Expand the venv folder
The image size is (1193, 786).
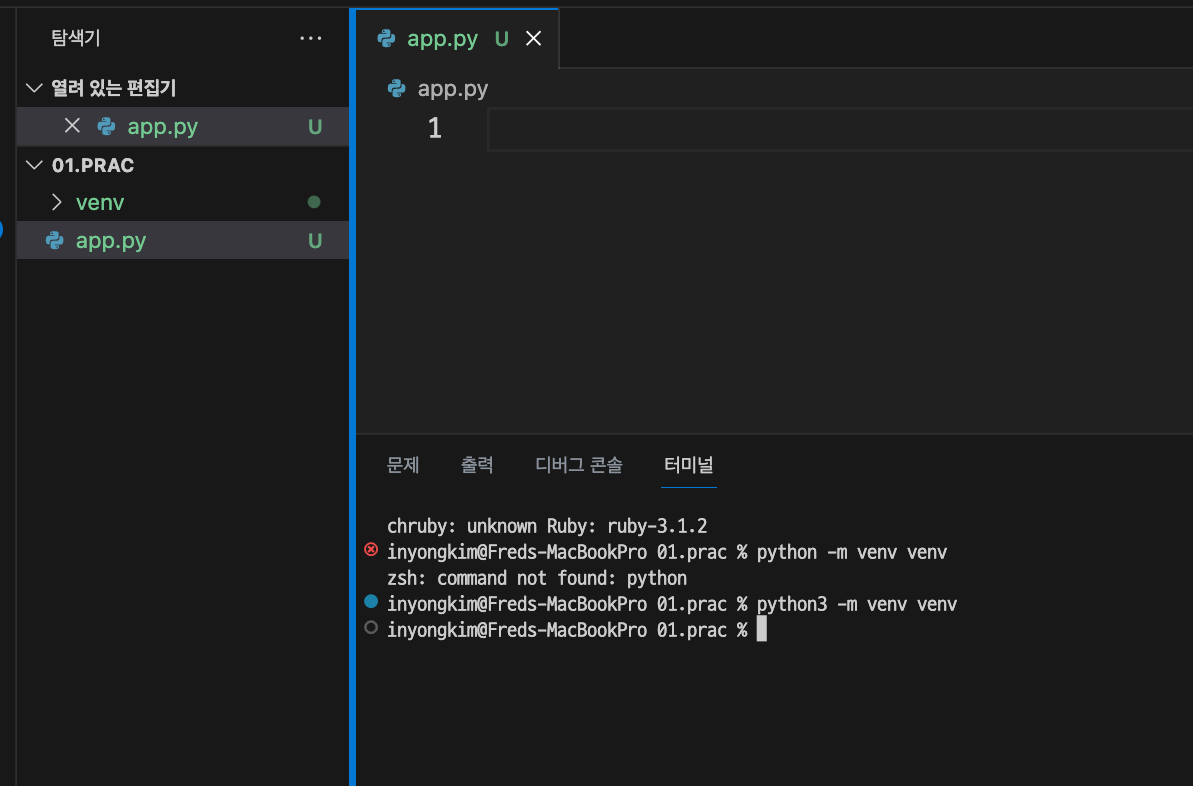57,202
